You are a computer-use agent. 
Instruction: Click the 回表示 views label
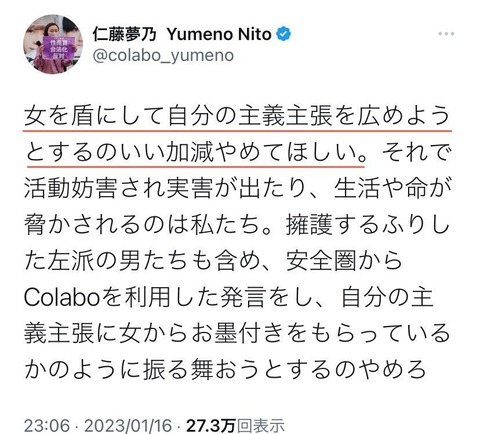pos(260,426)
